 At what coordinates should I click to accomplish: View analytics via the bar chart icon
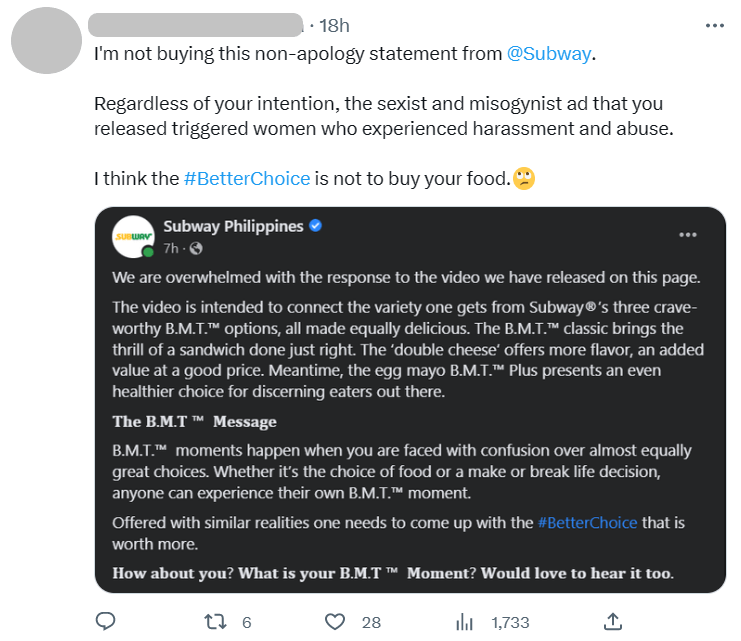[465, 622]
